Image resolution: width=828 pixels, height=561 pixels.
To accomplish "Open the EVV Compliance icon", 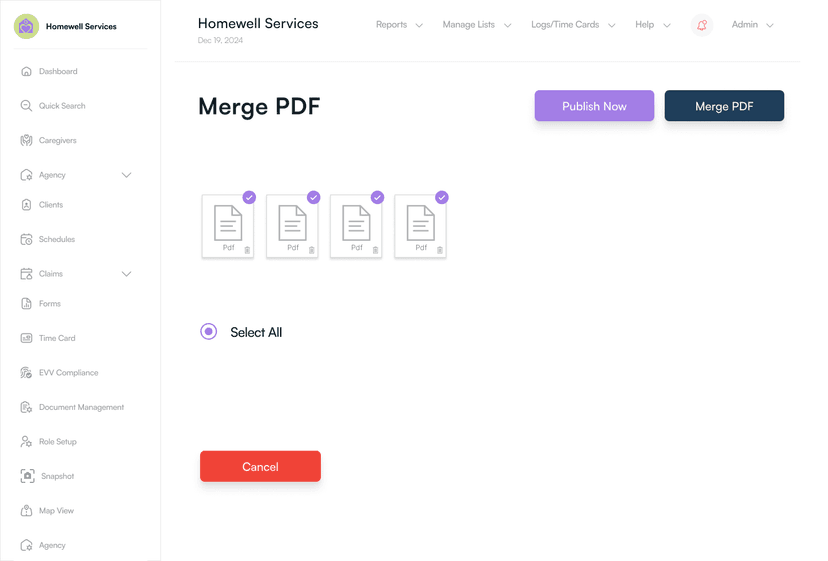I will [x=27, y=373].
